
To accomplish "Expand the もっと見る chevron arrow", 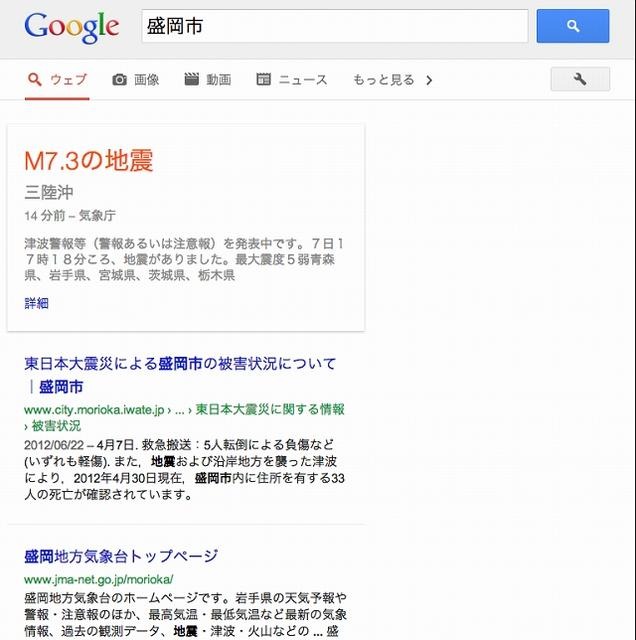I will (x=429, y=80).
